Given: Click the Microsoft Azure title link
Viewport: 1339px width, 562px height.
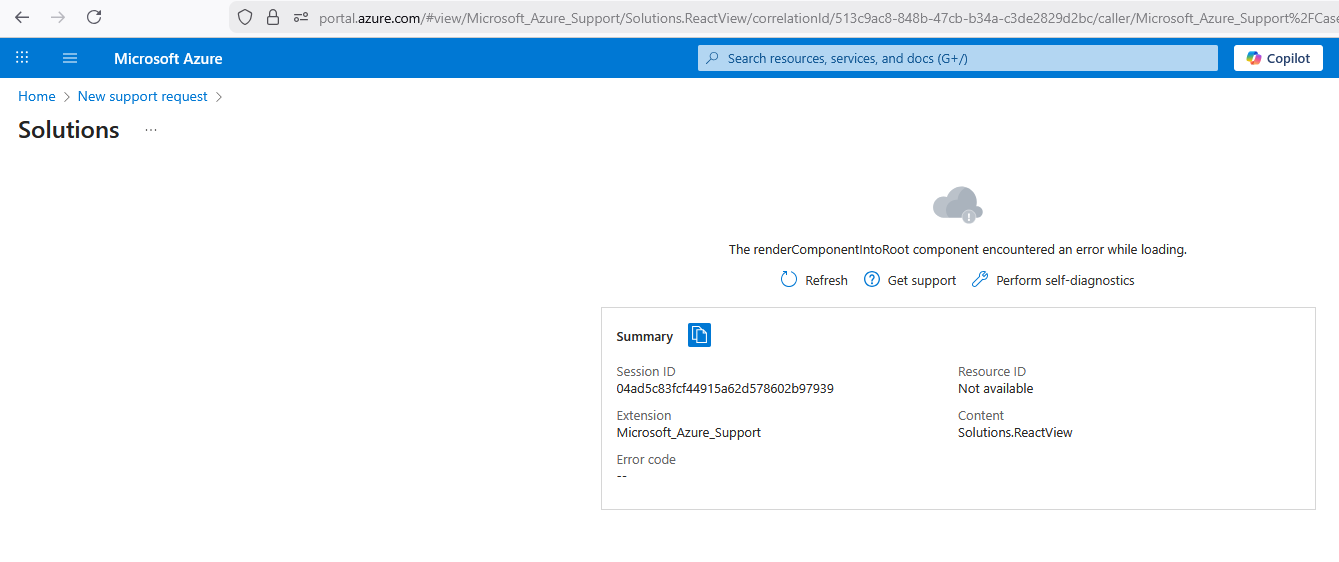Looking at the screenshot, I should [x=168, y=58].
